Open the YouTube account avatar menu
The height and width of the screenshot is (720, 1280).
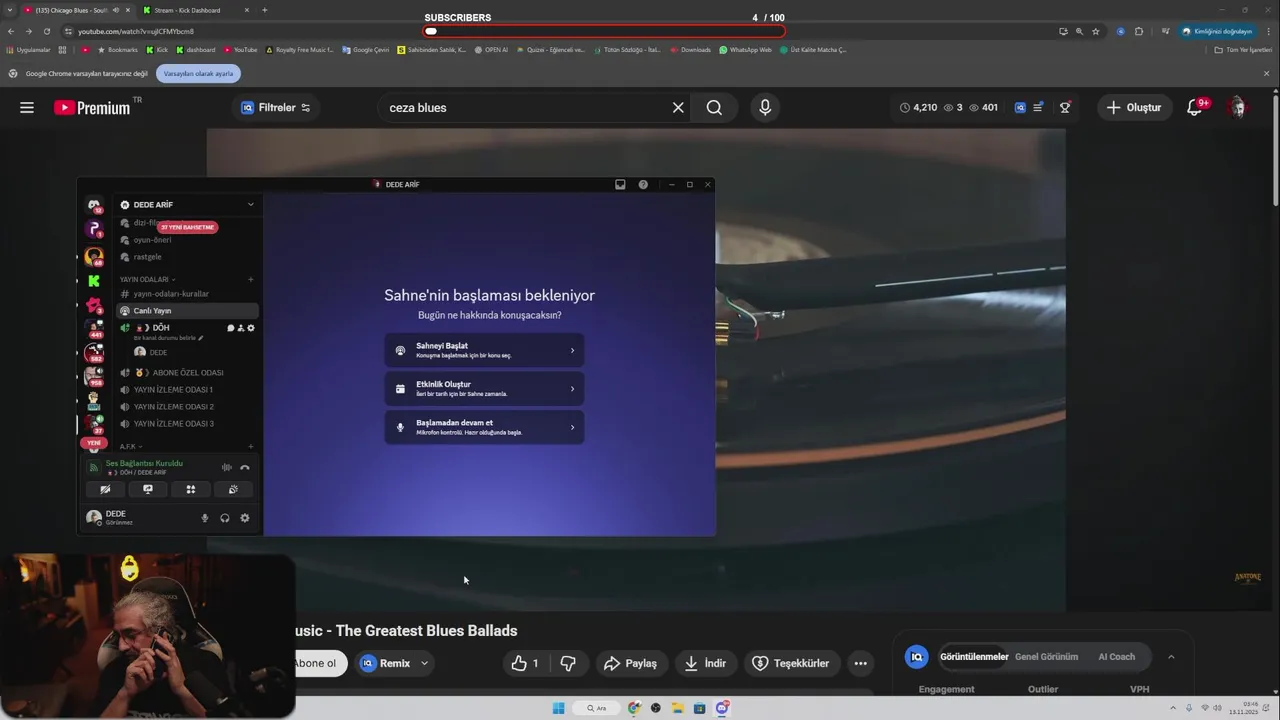click(x=1238, y=108)
